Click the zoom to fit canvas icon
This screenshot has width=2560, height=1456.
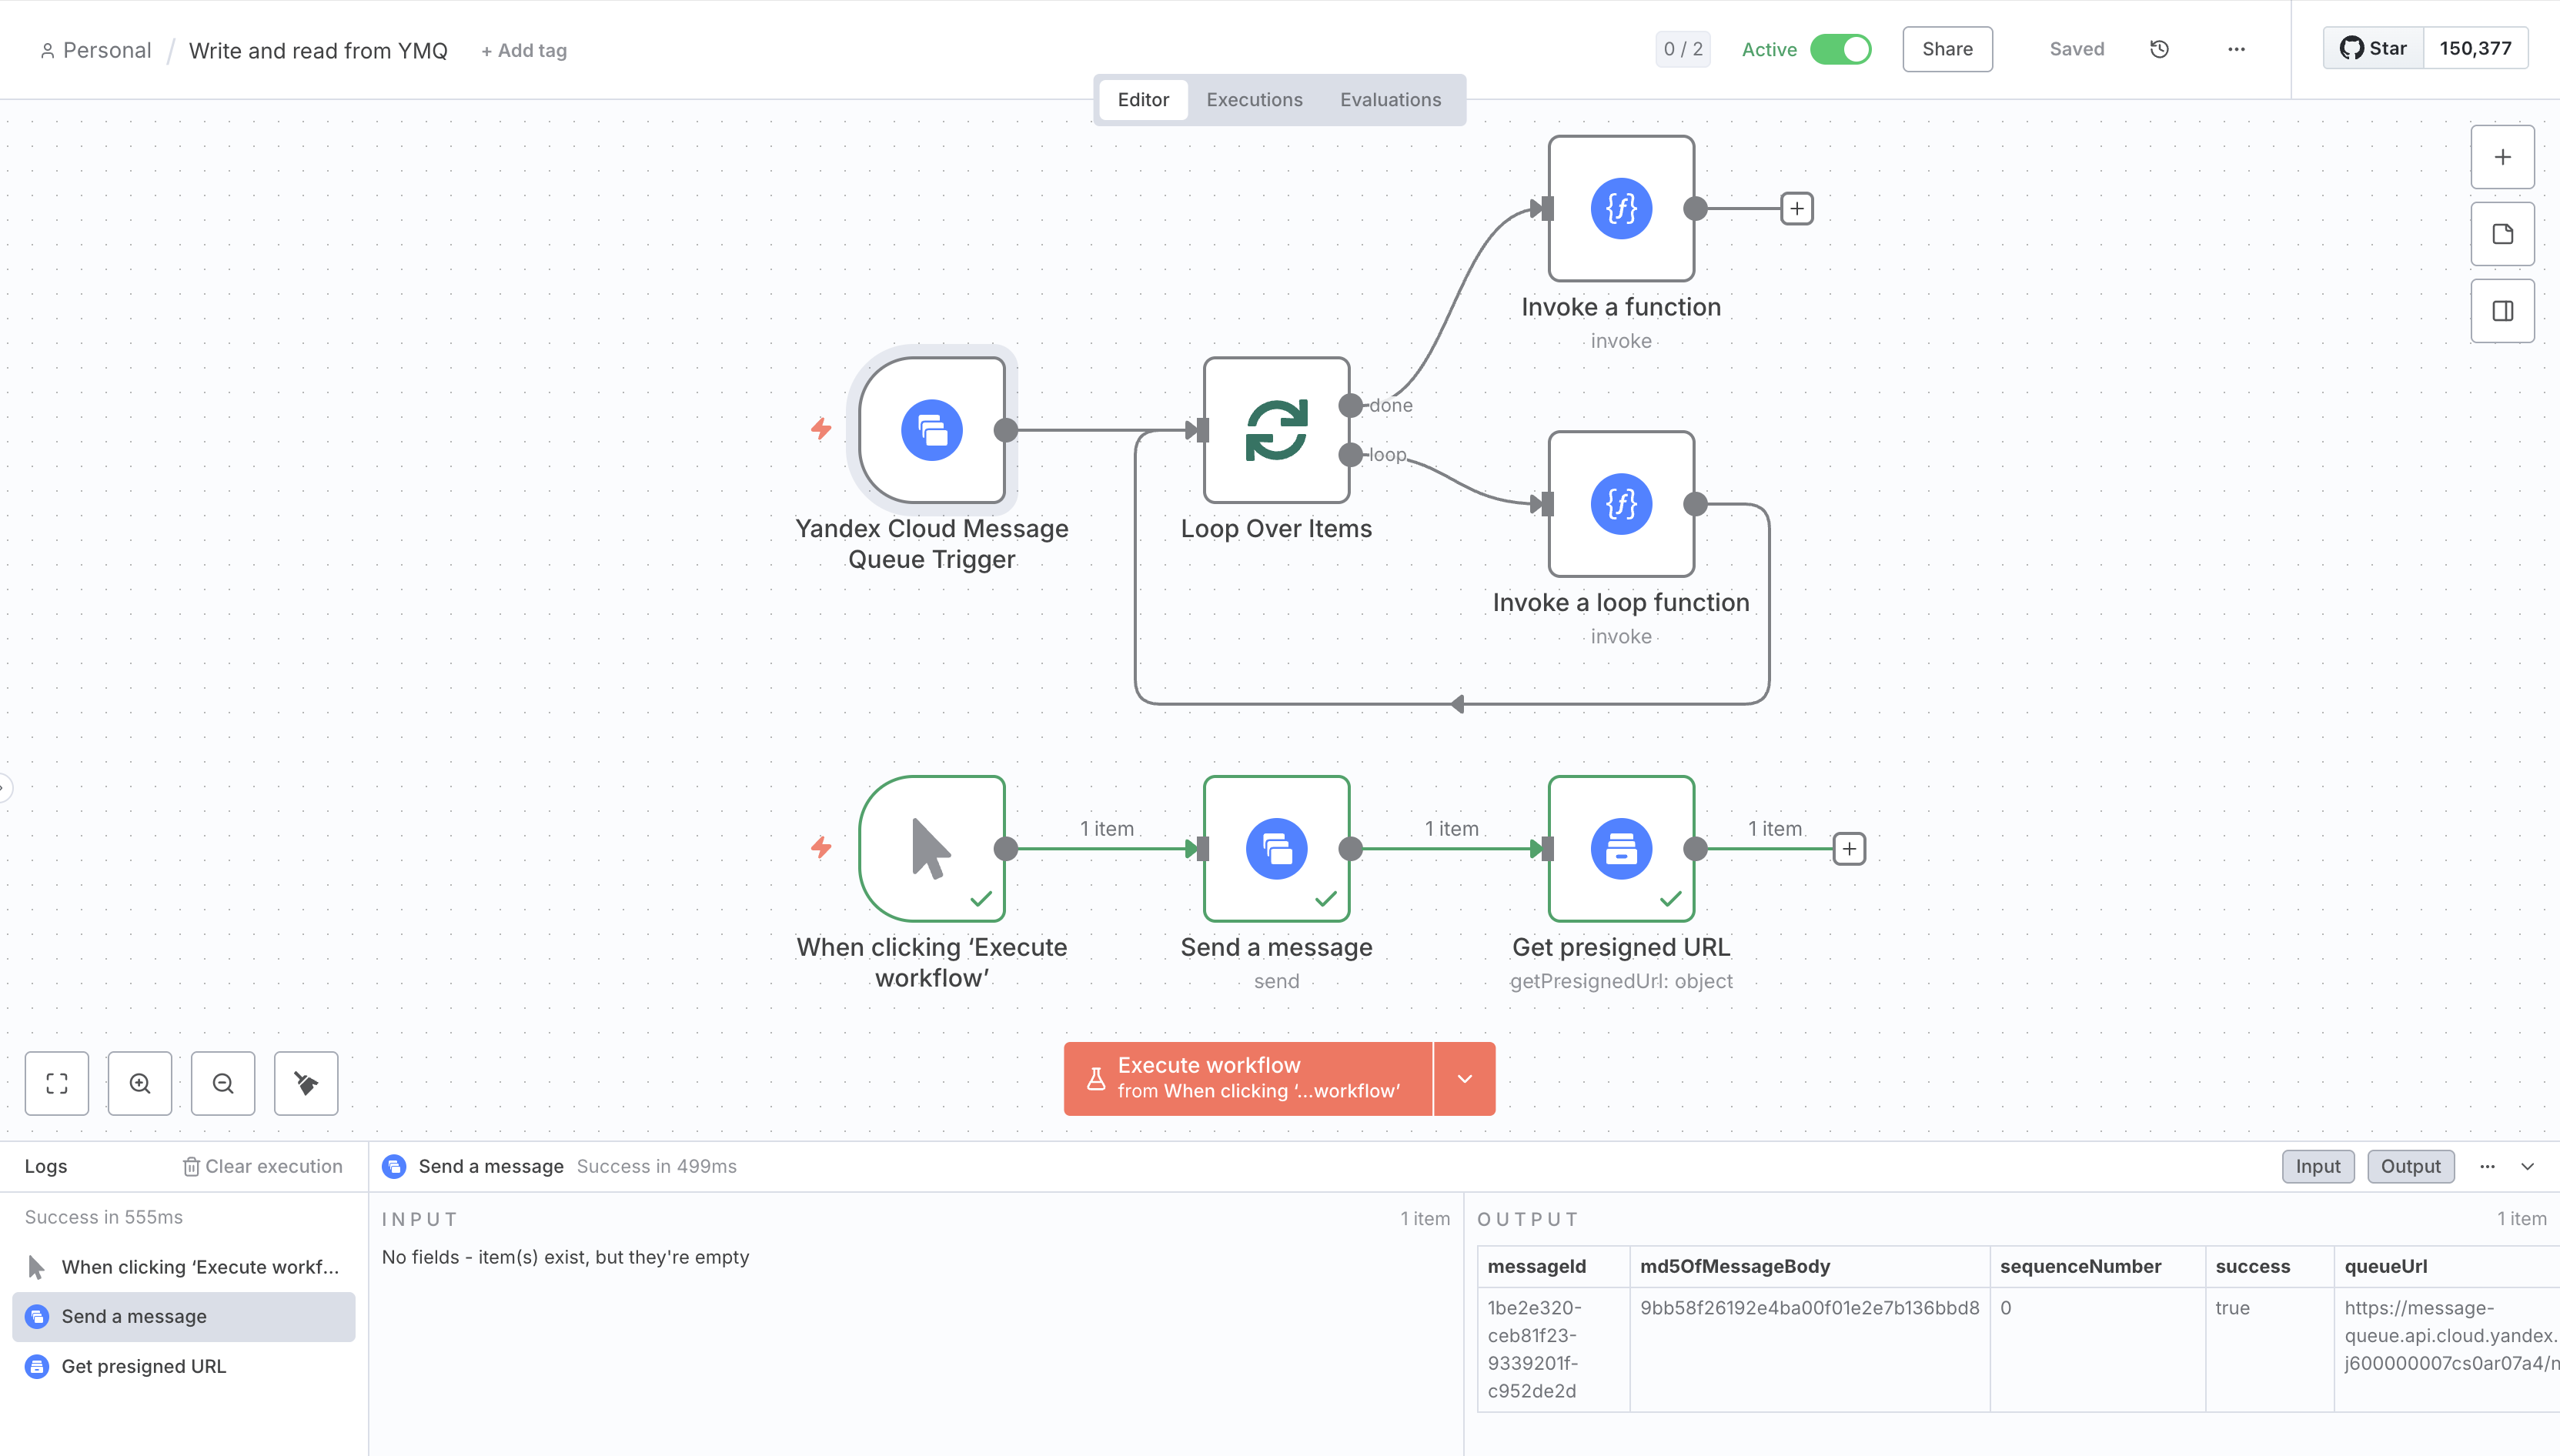57,1083
